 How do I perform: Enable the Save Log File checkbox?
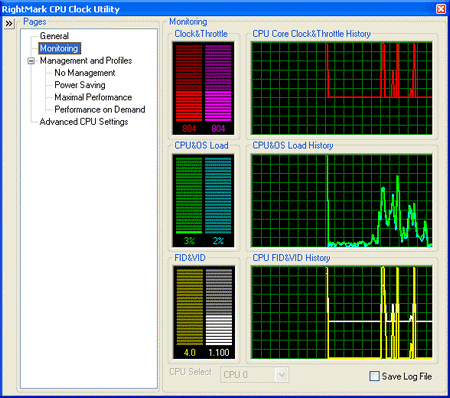[x=374, y=376]
